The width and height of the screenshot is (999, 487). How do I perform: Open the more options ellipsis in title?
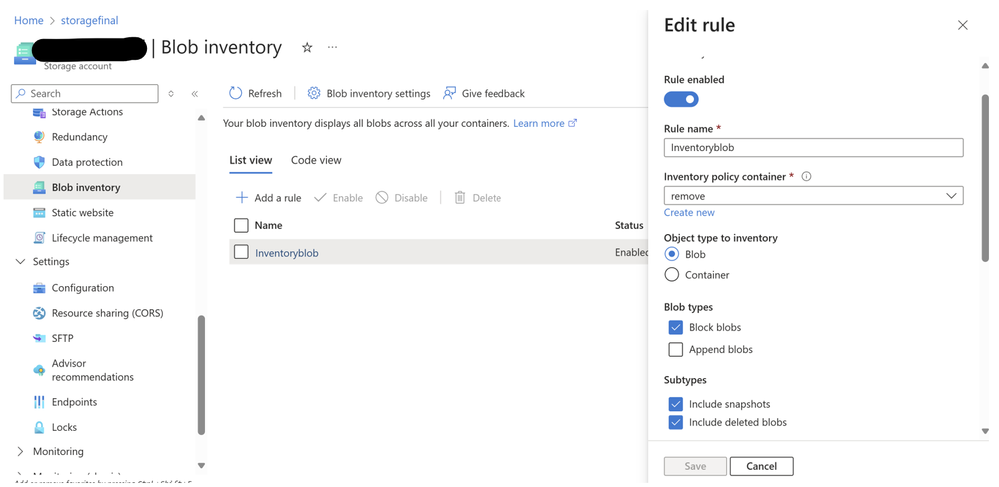[x=333, y=47]
